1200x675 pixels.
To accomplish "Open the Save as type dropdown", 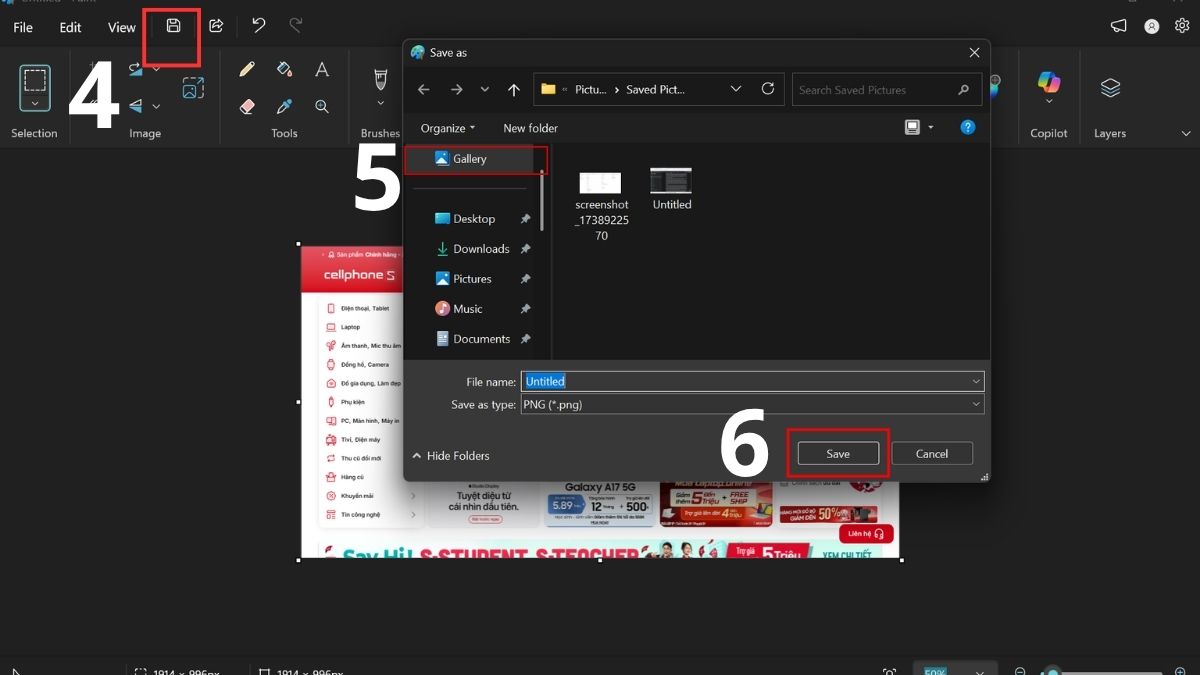I will (x=977, y=404).
